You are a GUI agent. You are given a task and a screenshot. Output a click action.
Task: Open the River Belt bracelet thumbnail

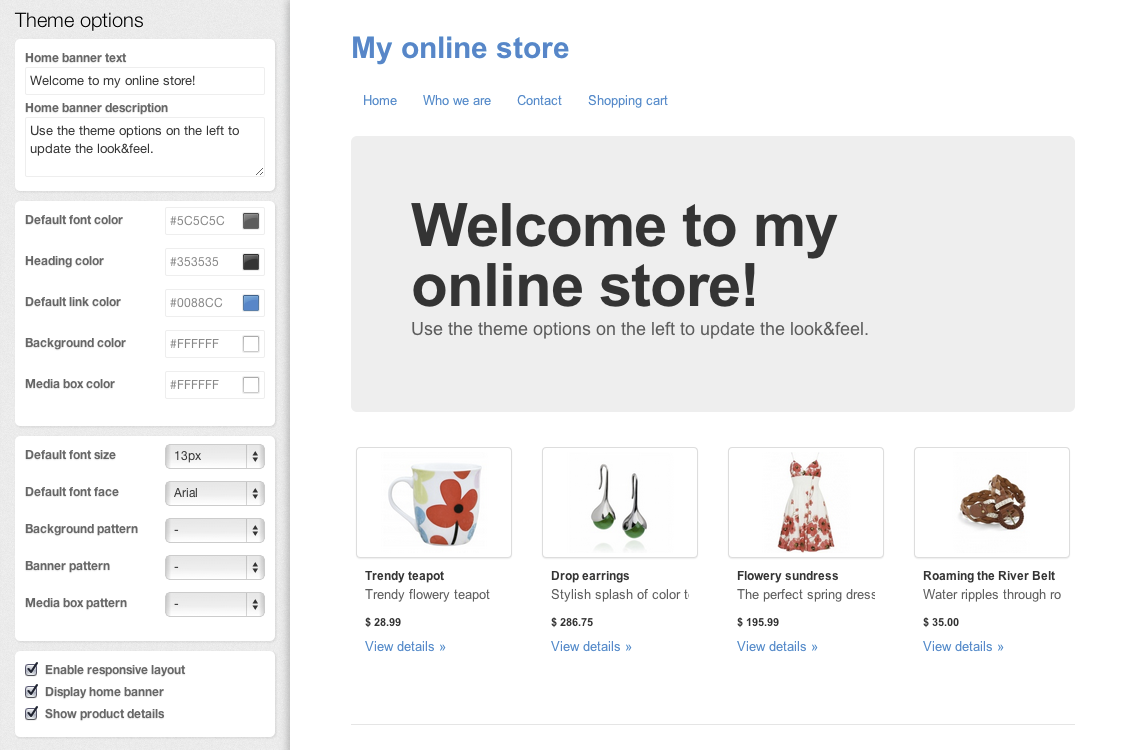coord(992,503)
